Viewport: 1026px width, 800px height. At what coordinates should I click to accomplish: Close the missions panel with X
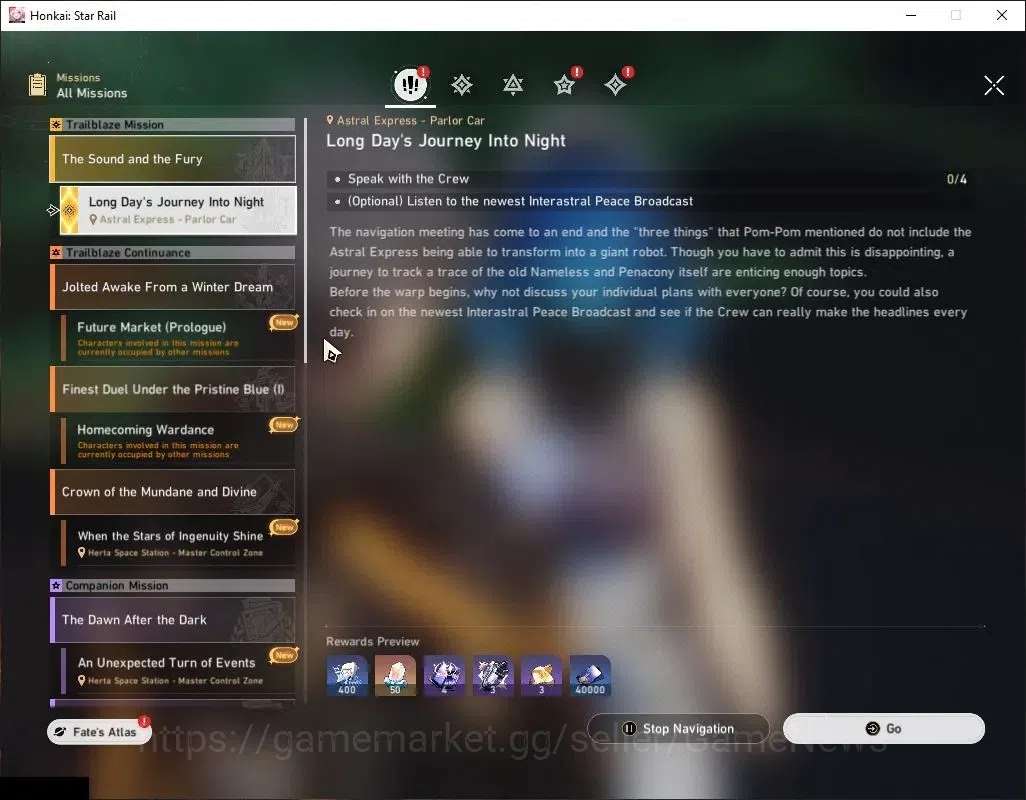[994, 85]
